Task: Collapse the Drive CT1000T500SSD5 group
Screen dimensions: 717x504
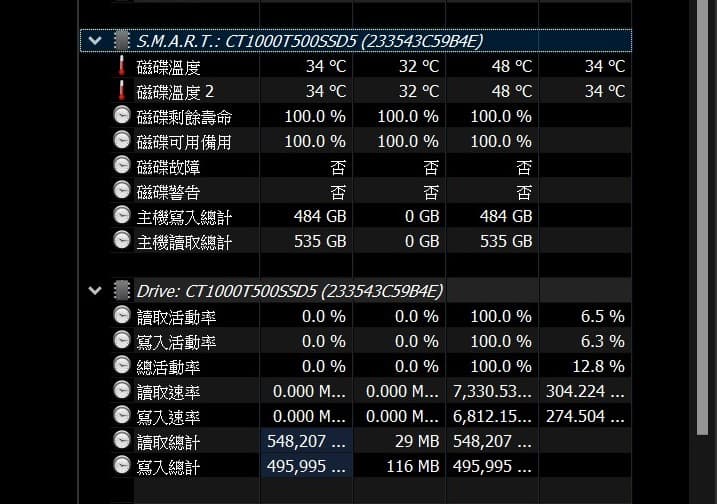Action: click(95, 290)
